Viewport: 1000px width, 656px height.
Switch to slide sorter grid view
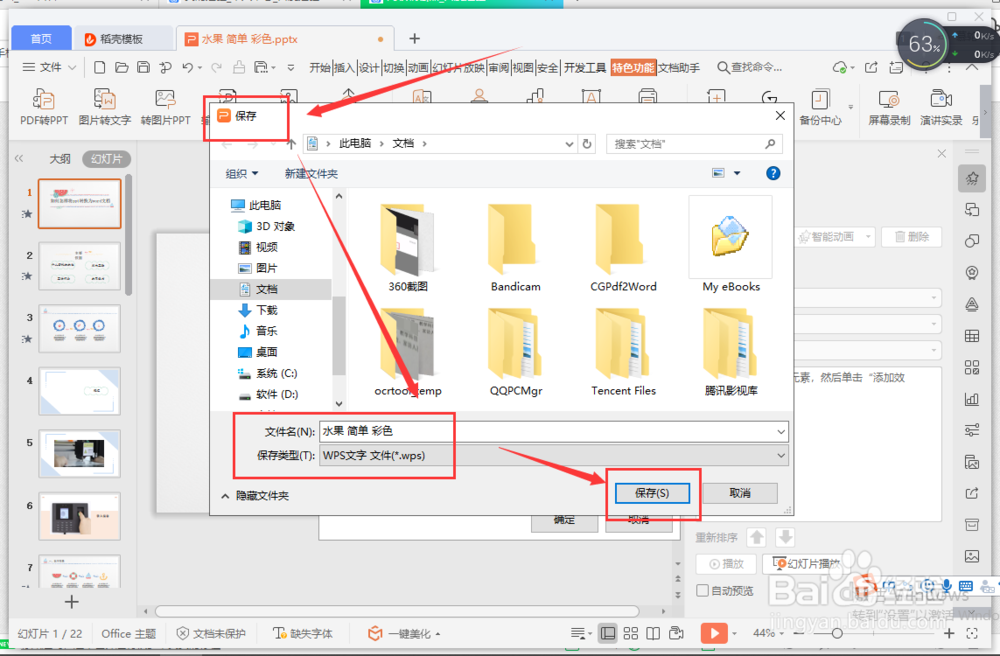tap(631, 633)
